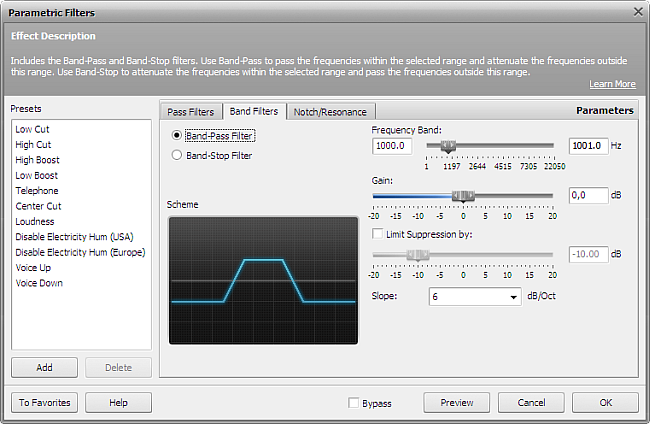Image resolution: width=650 pixels, height=424 pixels.
Task: Select Disable Electricity Hum (Europe) preset
Action: 80,252
